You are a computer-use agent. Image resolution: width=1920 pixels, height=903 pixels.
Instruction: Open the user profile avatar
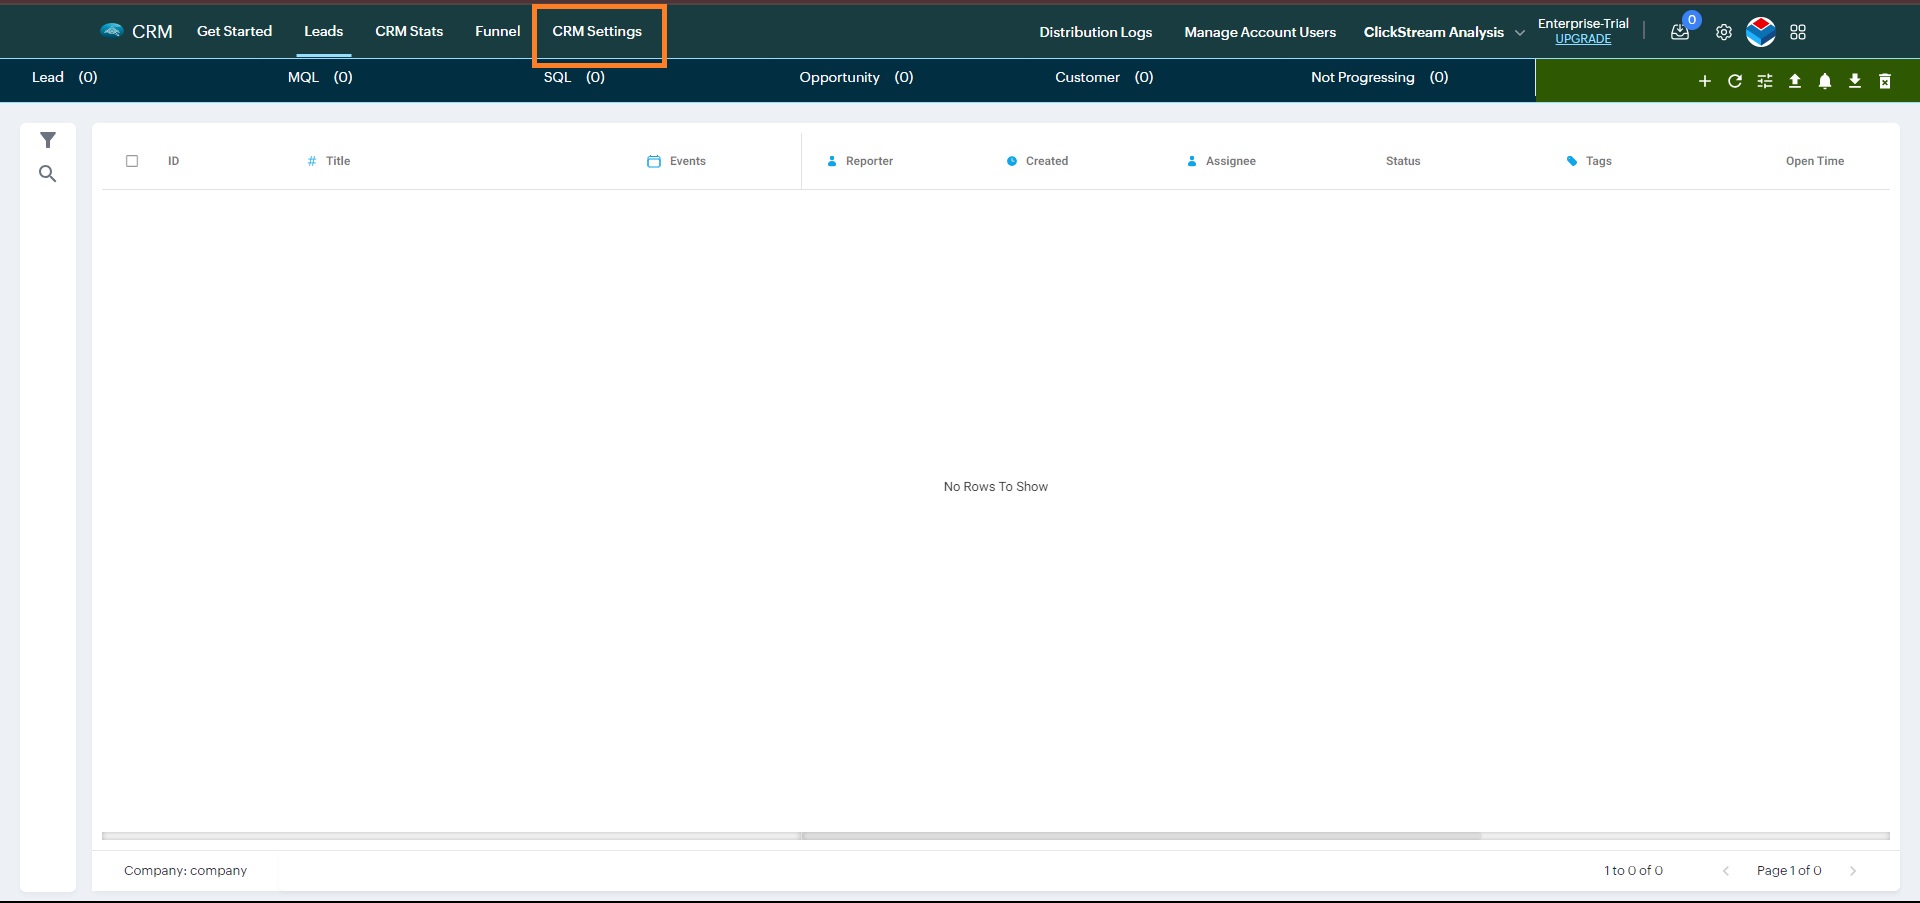(1761, 32)
